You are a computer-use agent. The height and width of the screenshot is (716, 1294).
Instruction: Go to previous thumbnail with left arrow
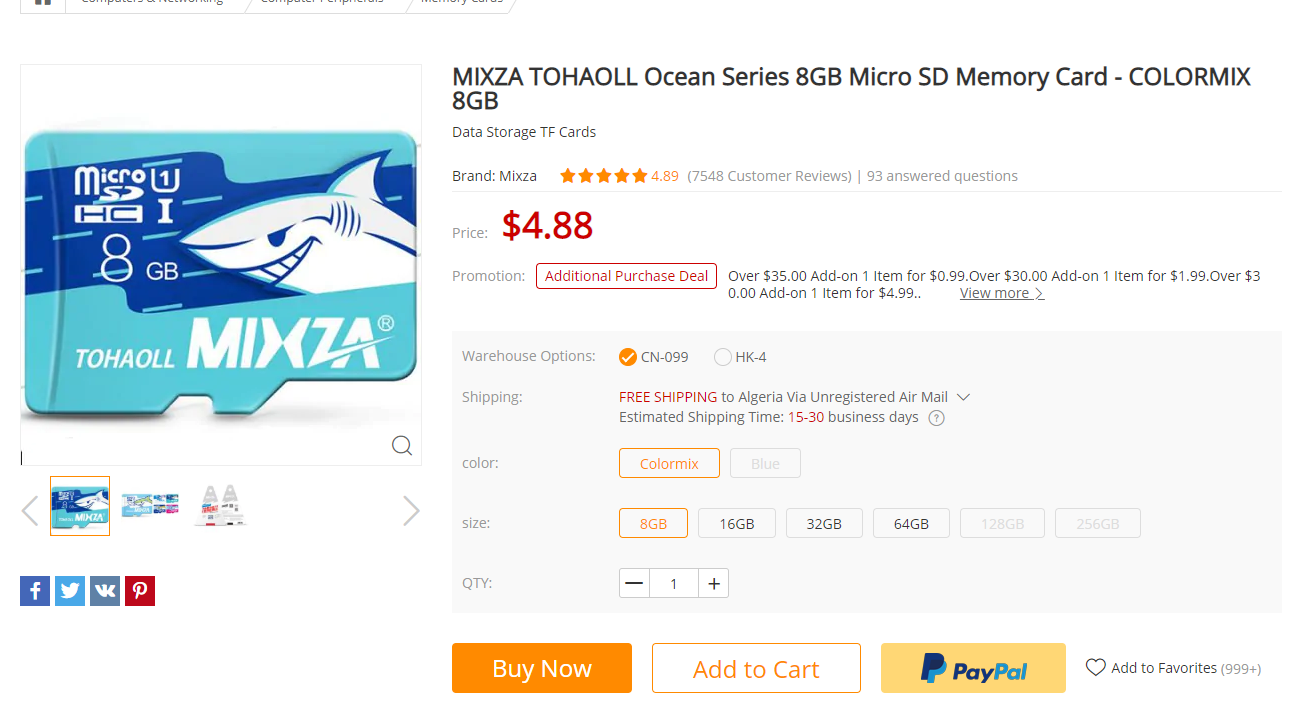click(x=30, y=511)
